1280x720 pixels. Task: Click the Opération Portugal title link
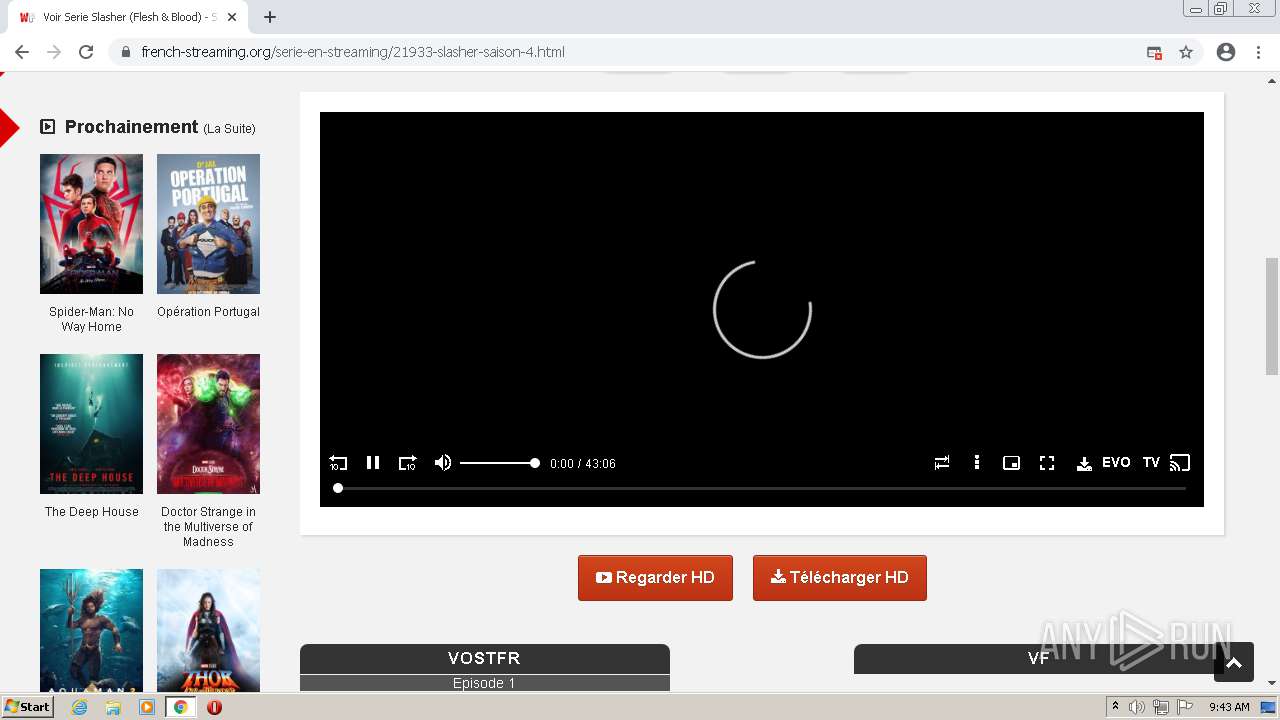pyautogui.click(x=208, y=312)
